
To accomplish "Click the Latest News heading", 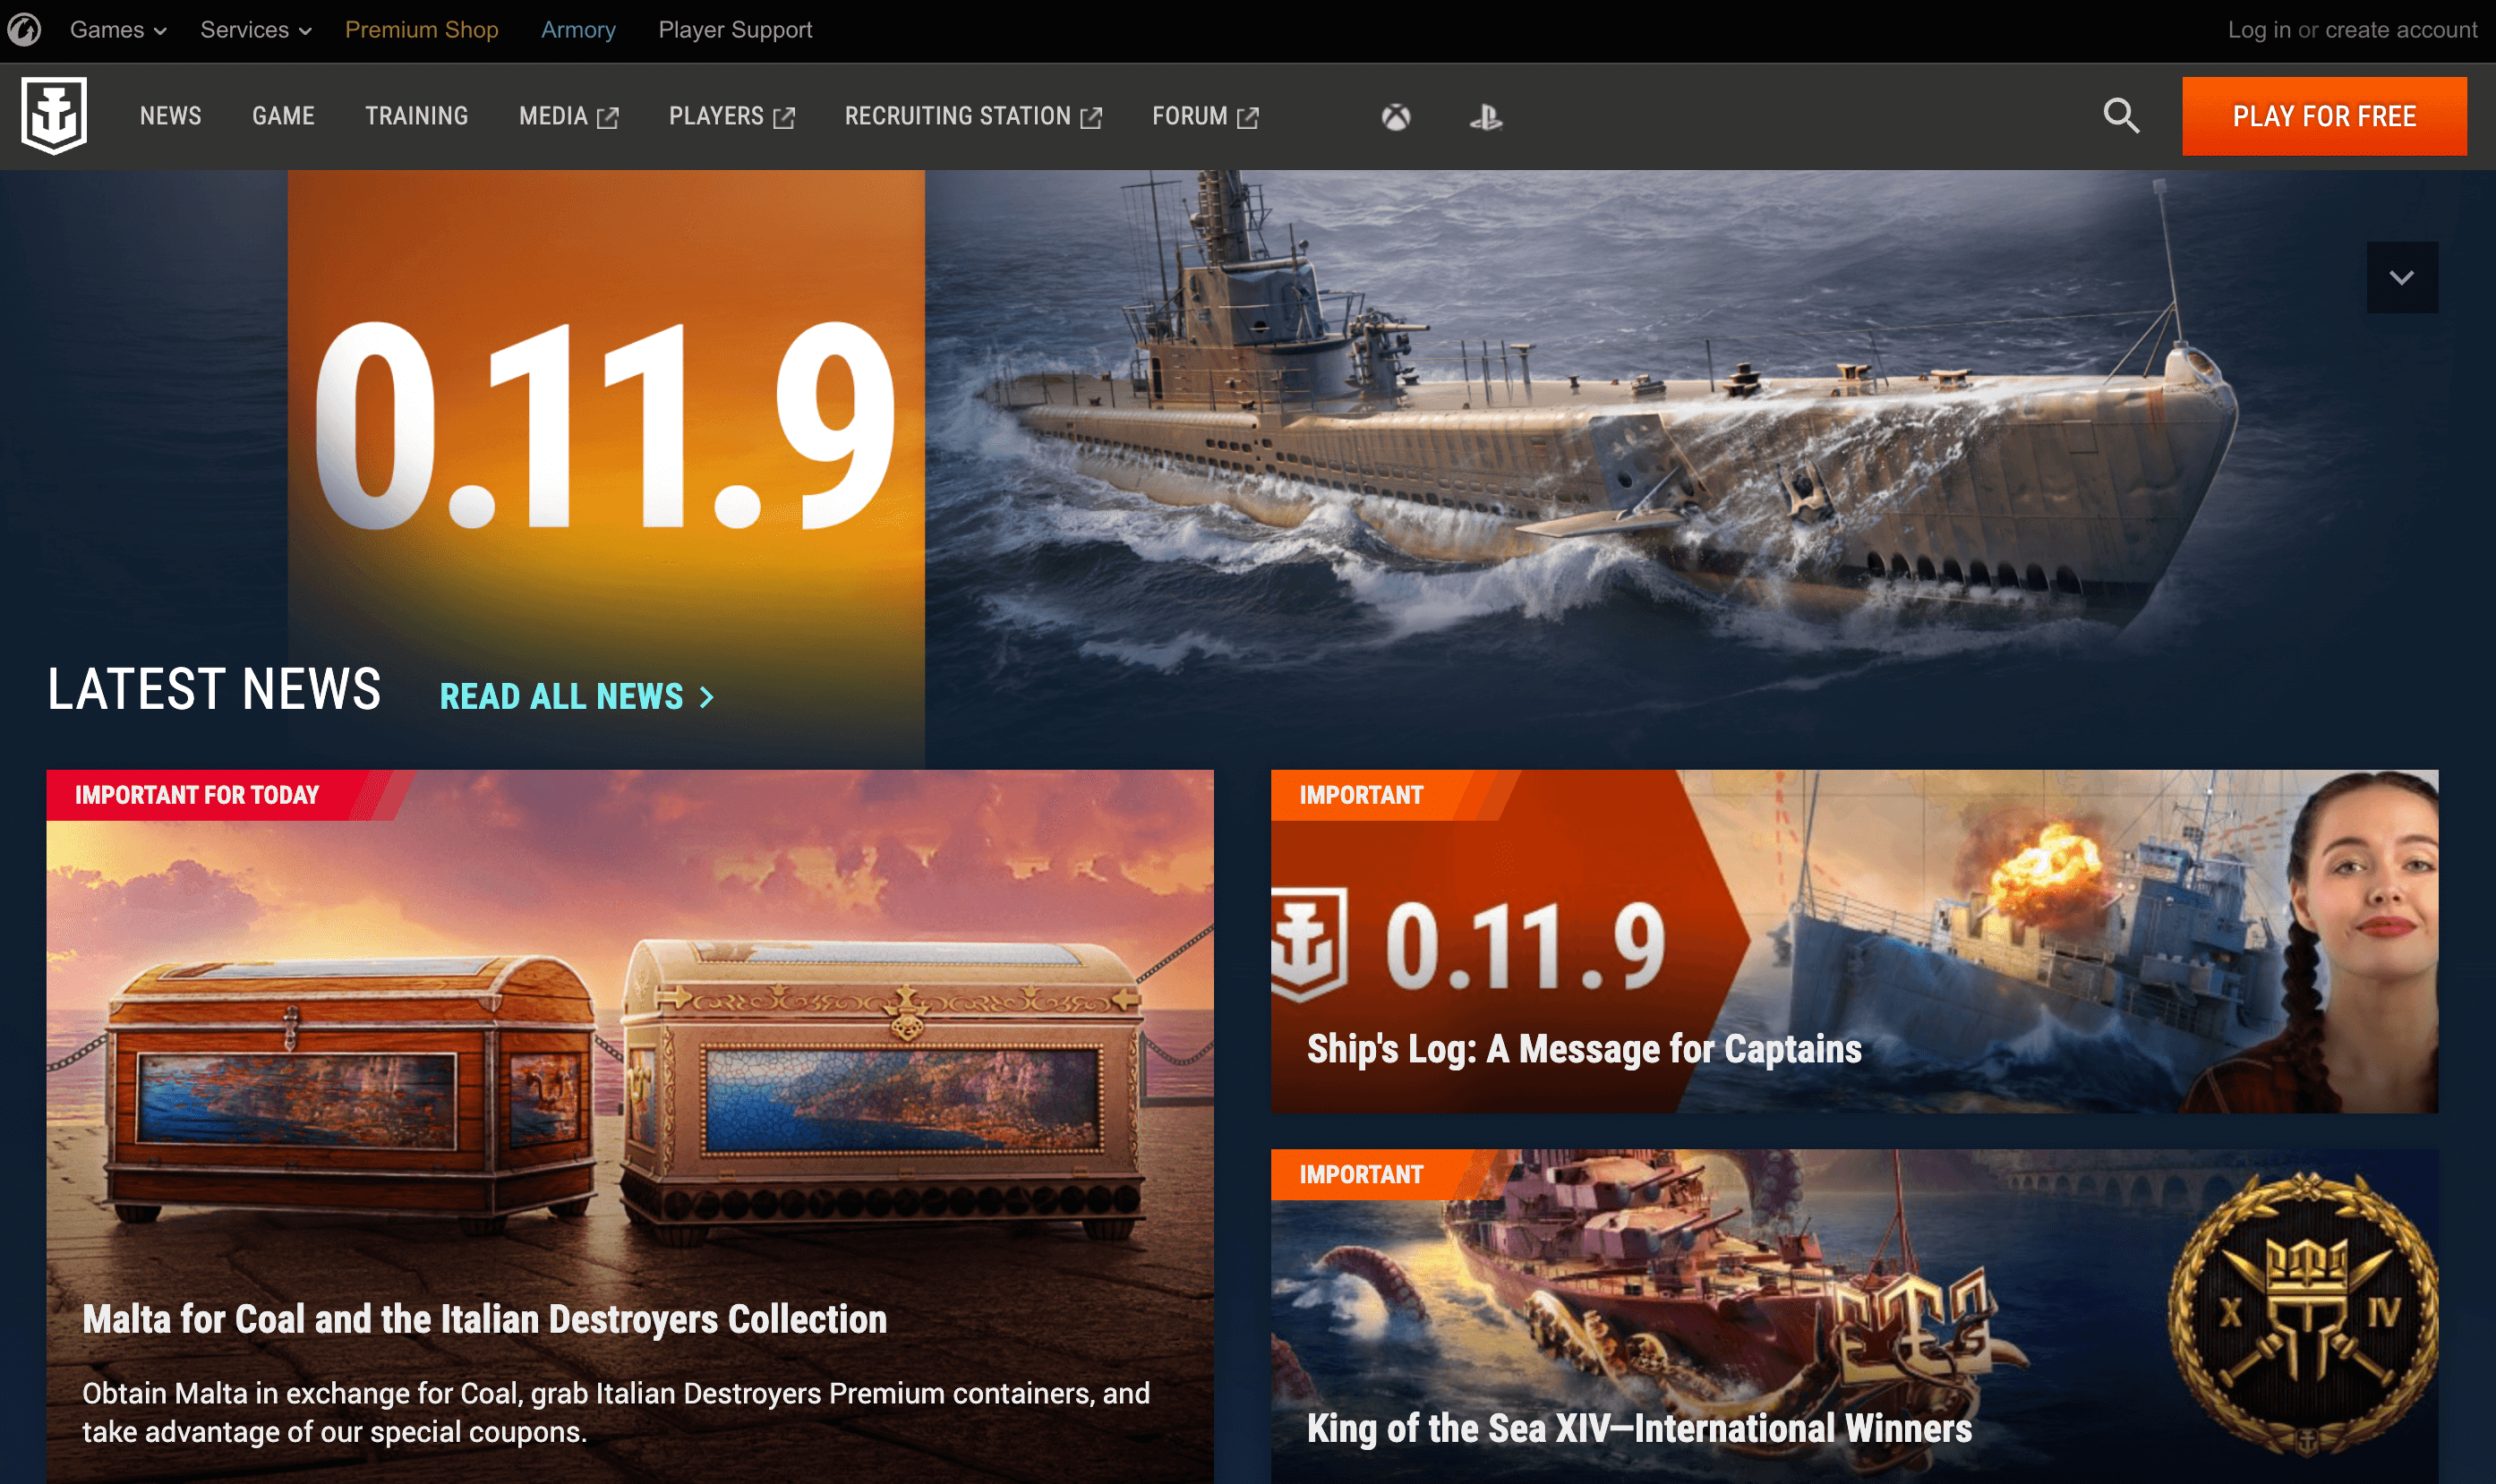I will click(214, 689).
